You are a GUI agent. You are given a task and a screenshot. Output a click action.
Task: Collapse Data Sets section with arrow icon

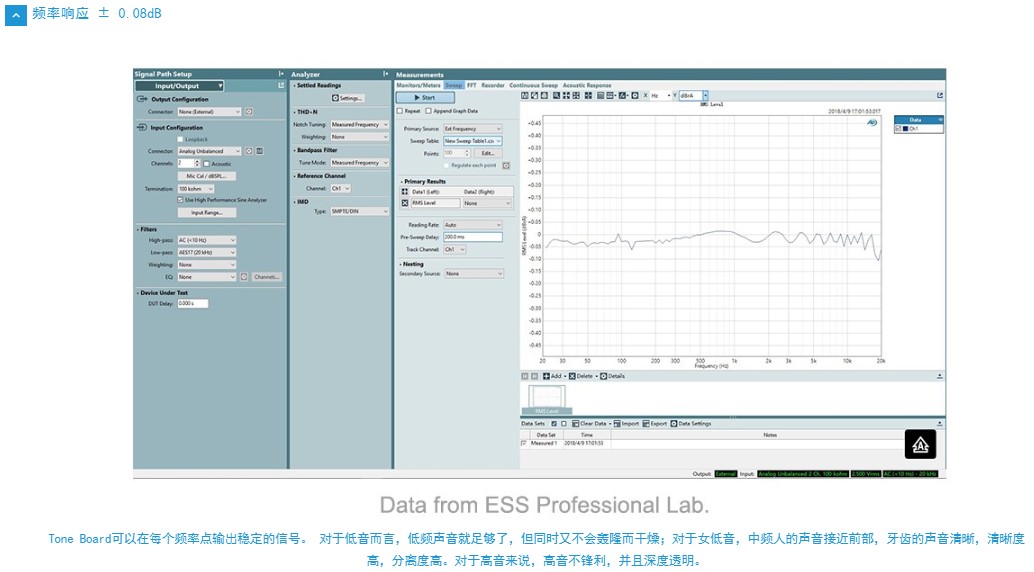pyautogui.click(x=940, y=424)
